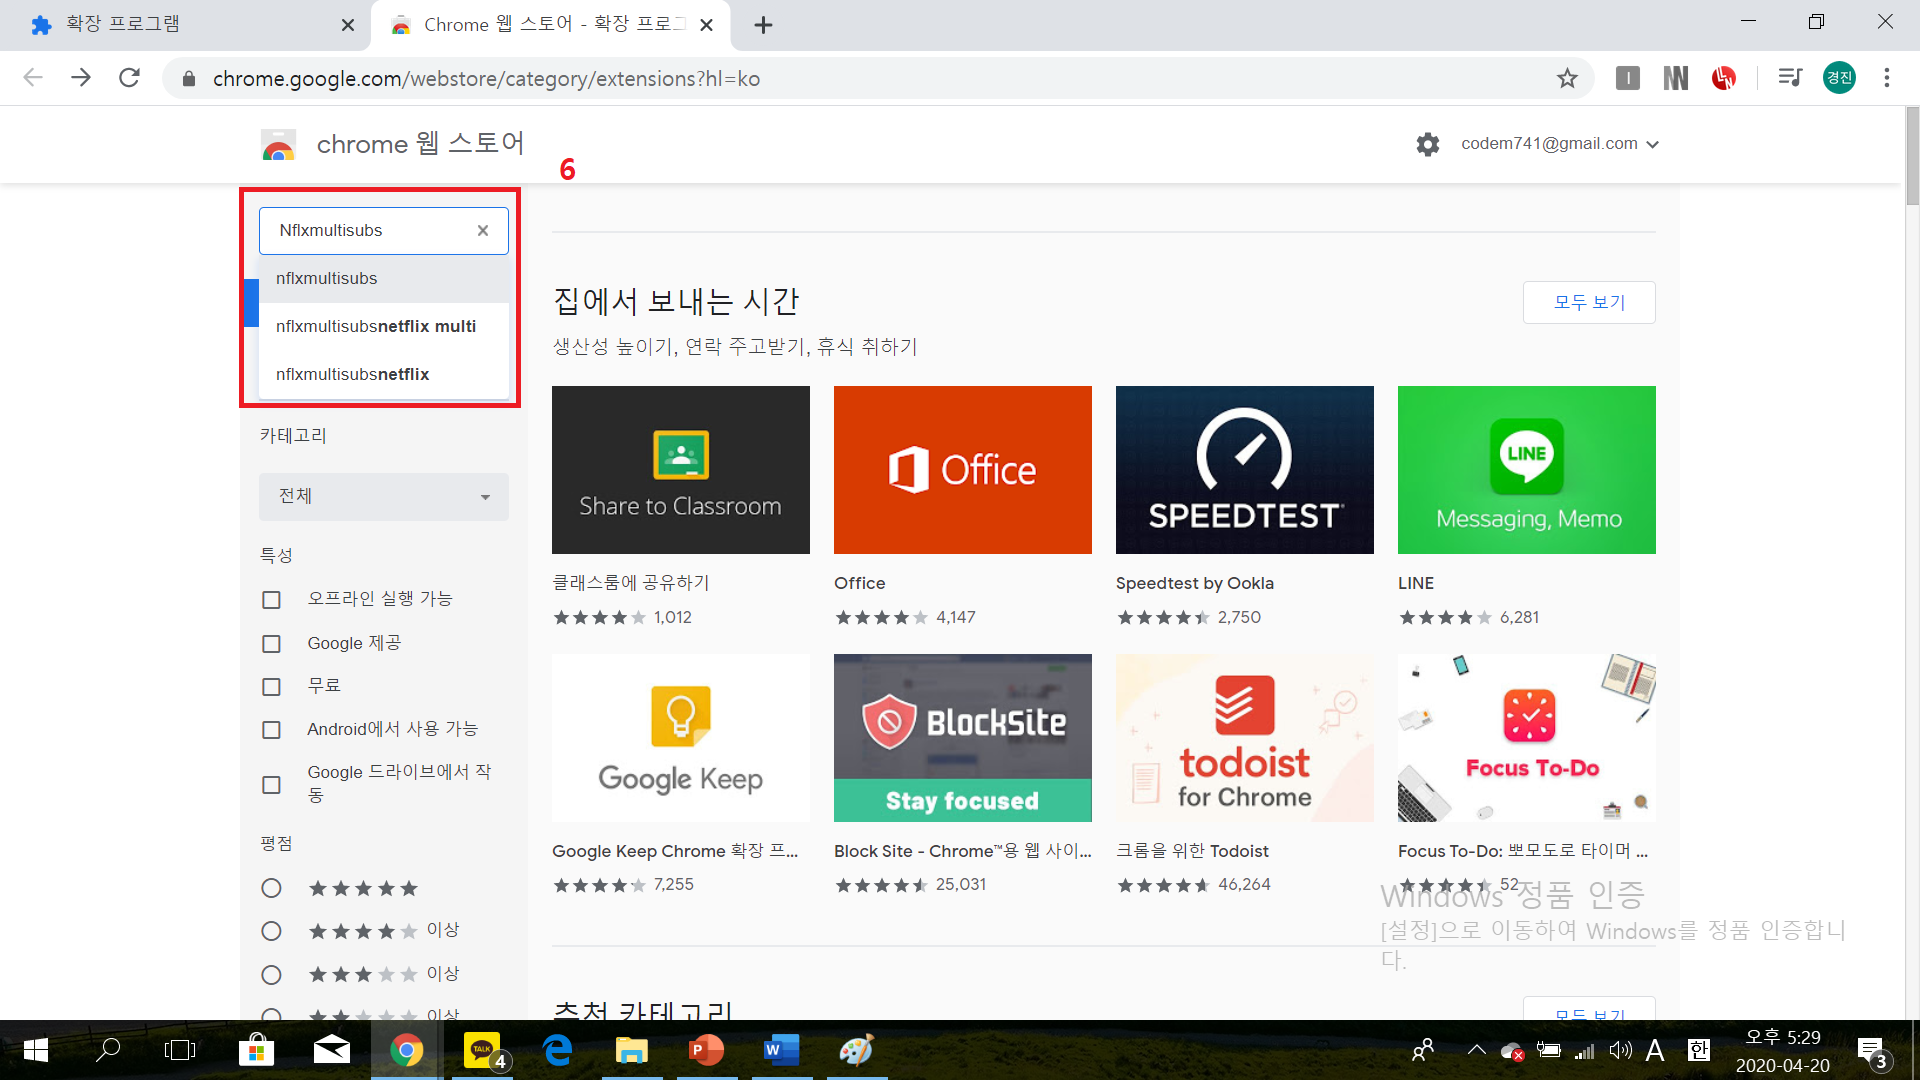Screen dimensions: 1920x1080
Task: Open the Chrome three-dot menu
Action: click(1886, 78)
